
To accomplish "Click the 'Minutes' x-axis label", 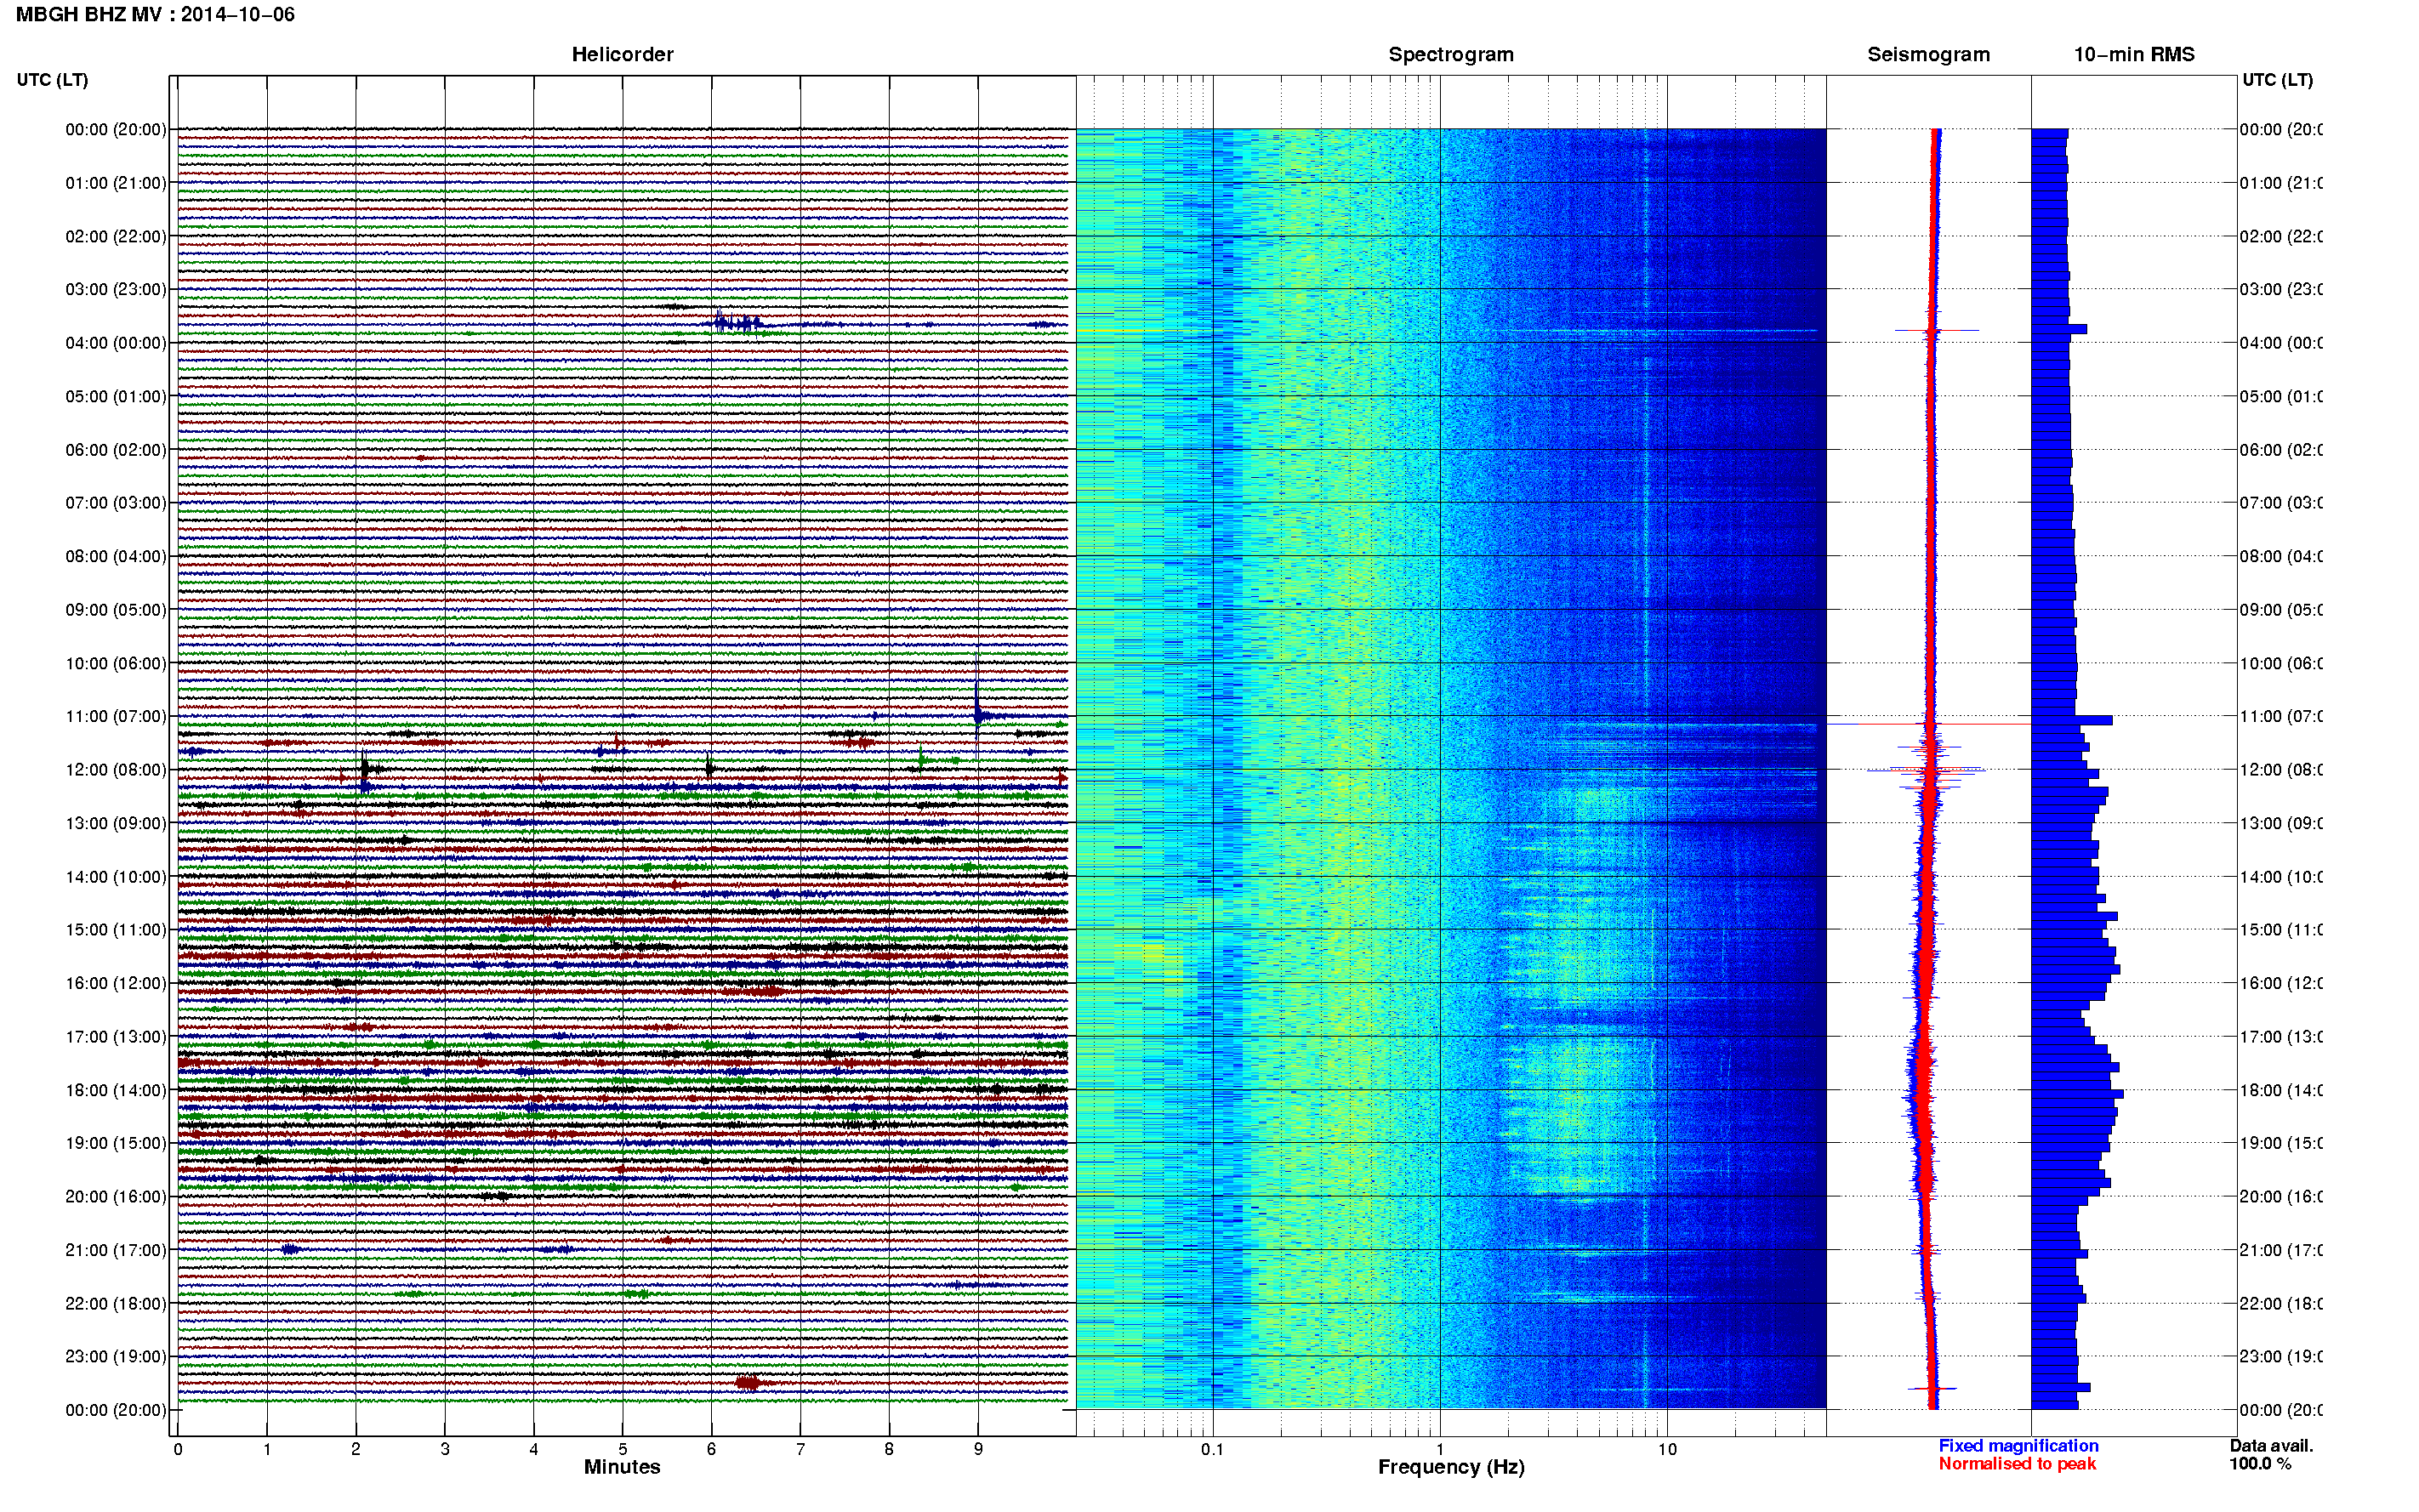I will click(622, 1467).
